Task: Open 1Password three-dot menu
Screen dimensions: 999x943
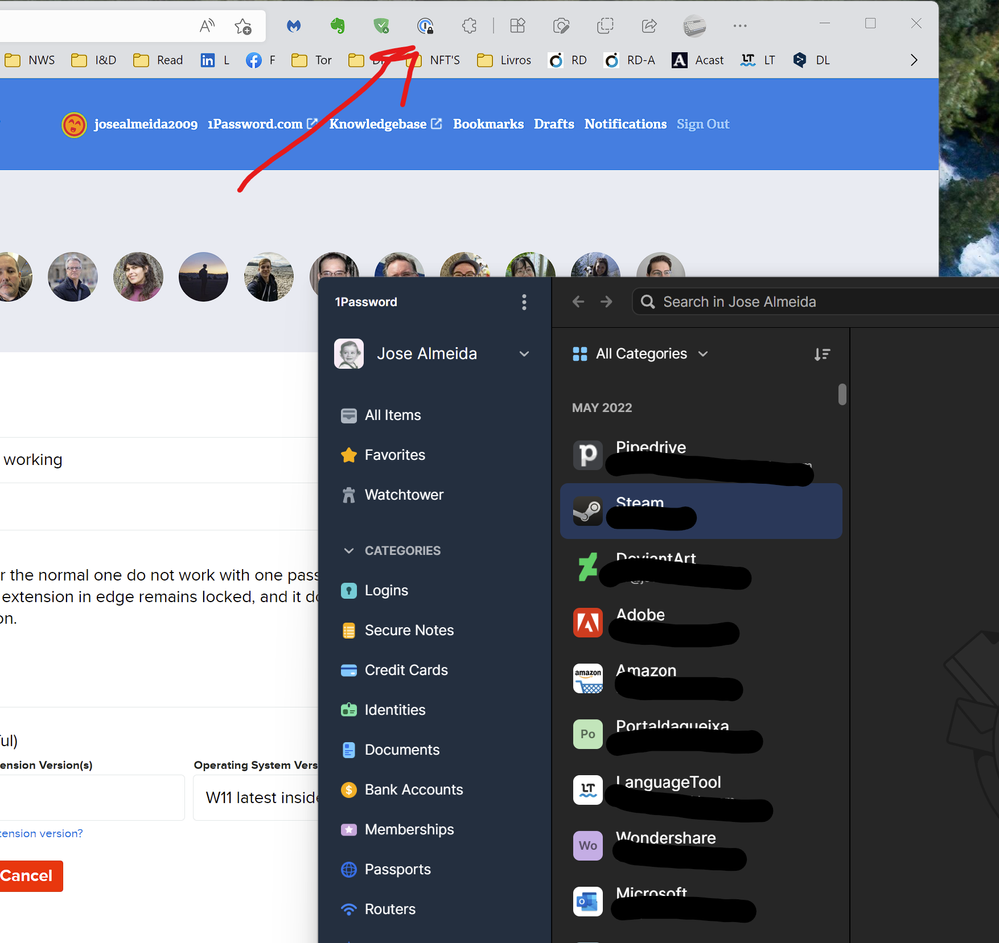Action: click(x=524, y=302)
